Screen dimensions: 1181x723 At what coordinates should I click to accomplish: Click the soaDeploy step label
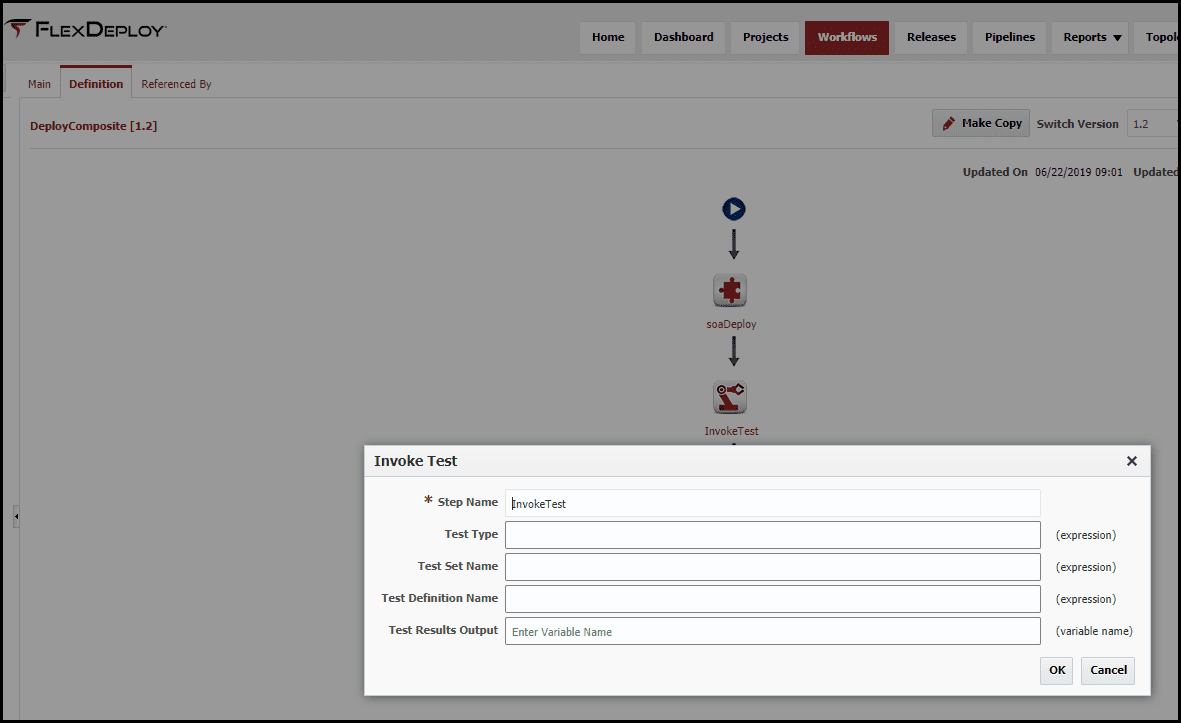[731, 324]
